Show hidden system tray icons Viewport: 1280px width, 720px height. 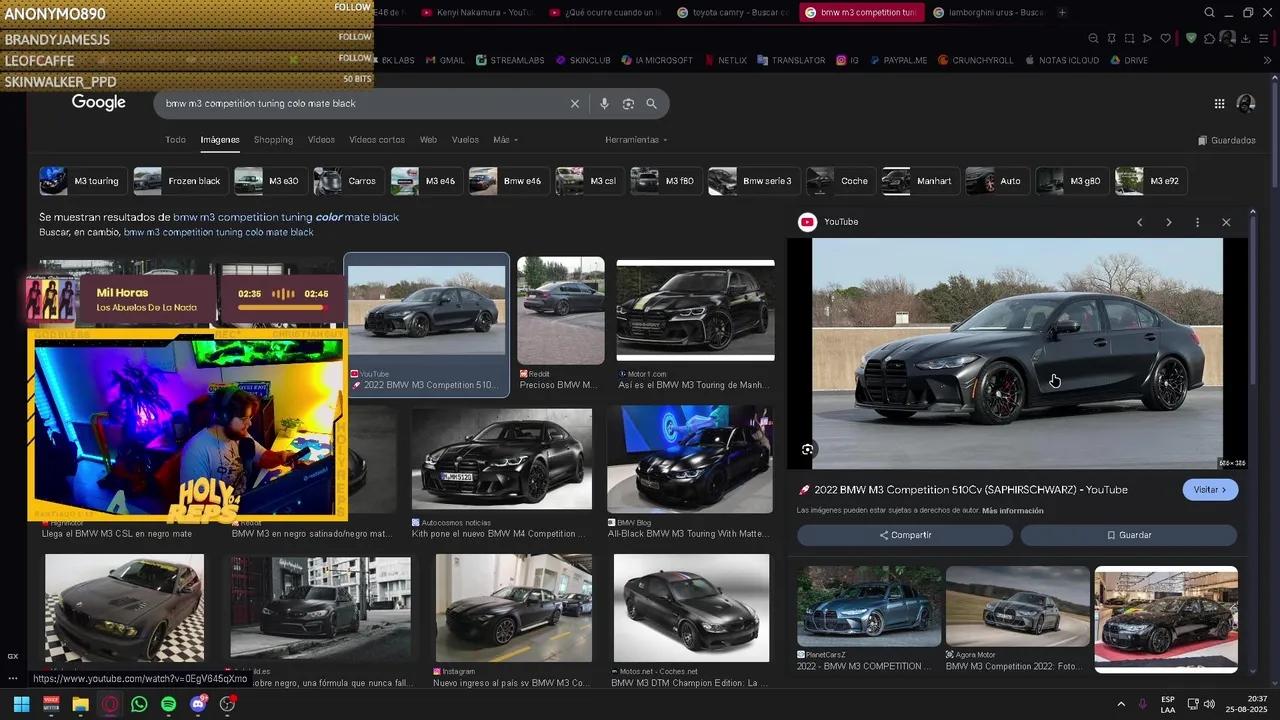coord(1121,704)
